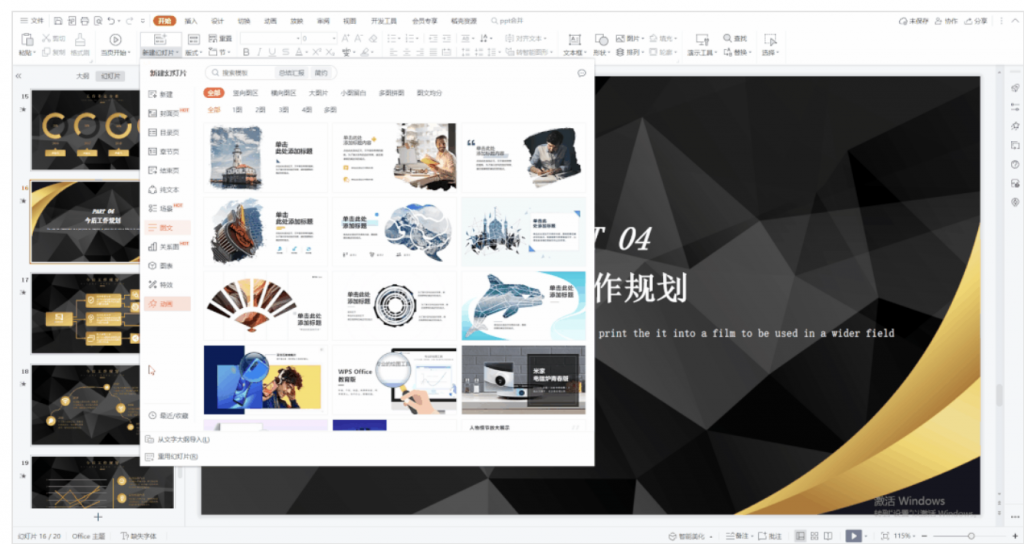Viewport: 1024px width, 544px height.
Task: Apply superscript X² formatting
Action: [316, 52]
